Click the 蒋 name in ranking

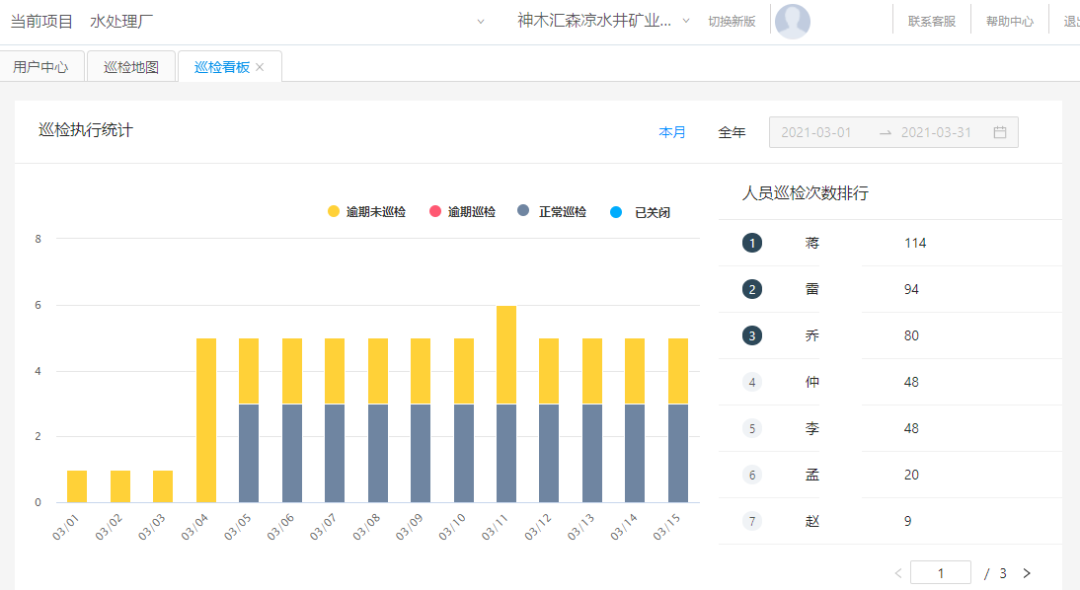812,243
